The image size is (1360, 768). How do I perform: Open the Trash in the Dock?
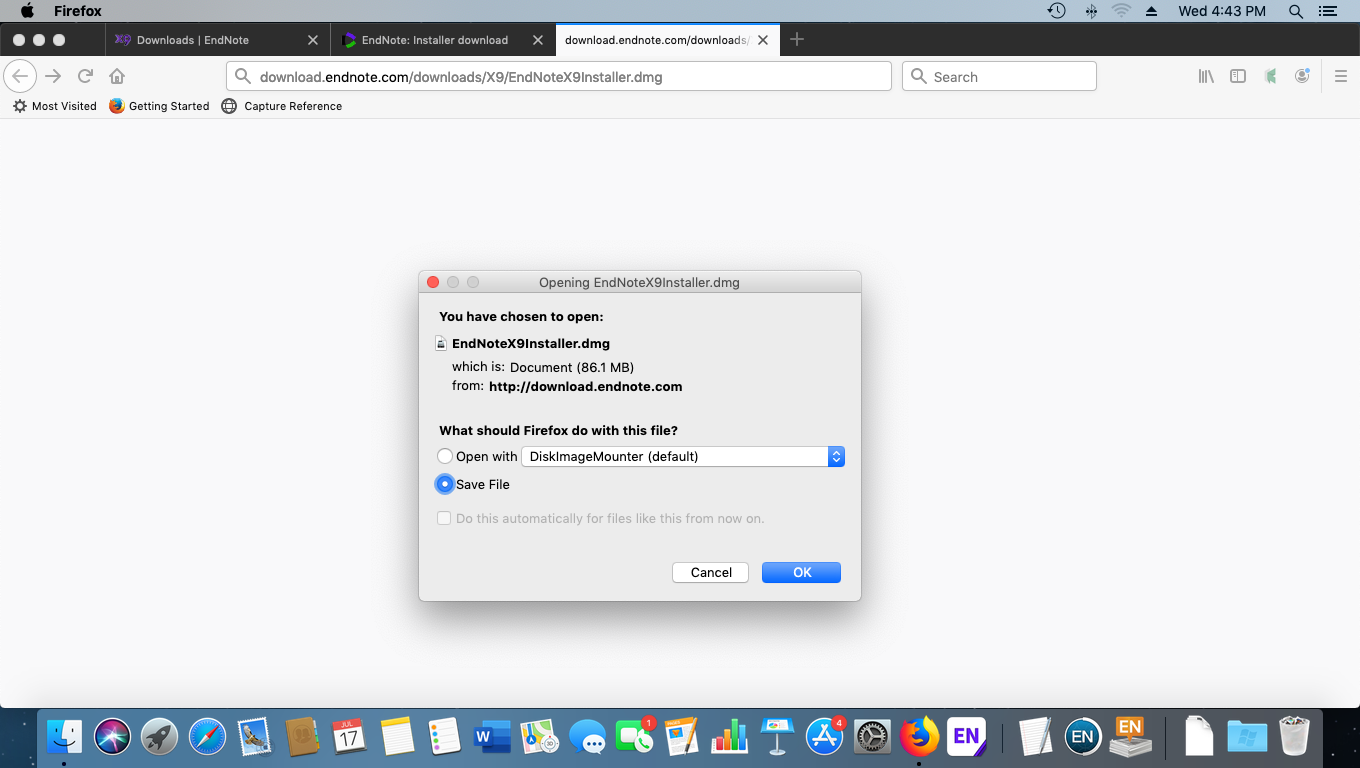(1295, 738)
